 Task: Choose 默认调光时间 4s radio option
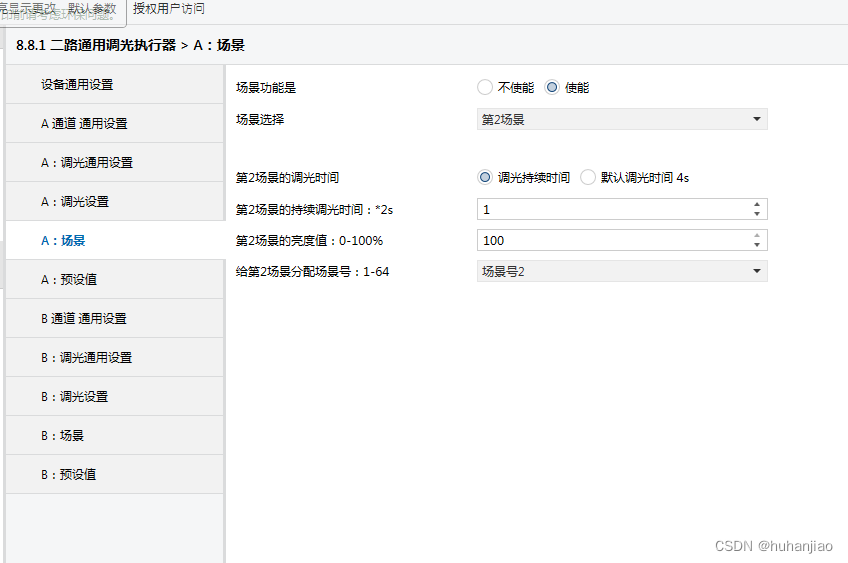(x=588, y=177)
